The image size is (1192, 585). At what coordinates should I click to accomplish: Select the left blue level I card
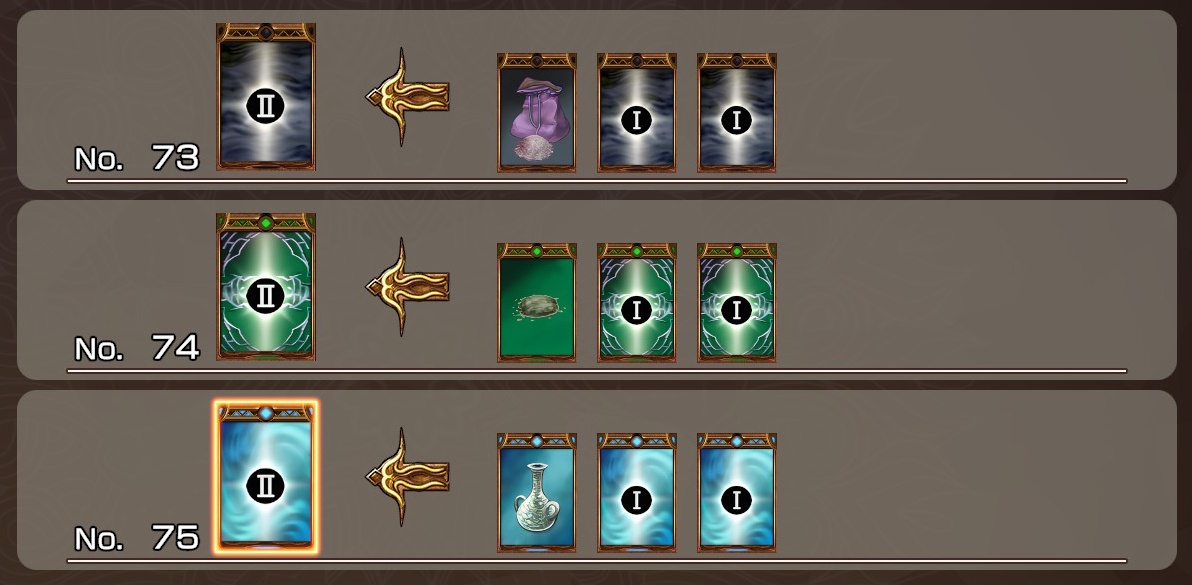[x=636, y=492]
